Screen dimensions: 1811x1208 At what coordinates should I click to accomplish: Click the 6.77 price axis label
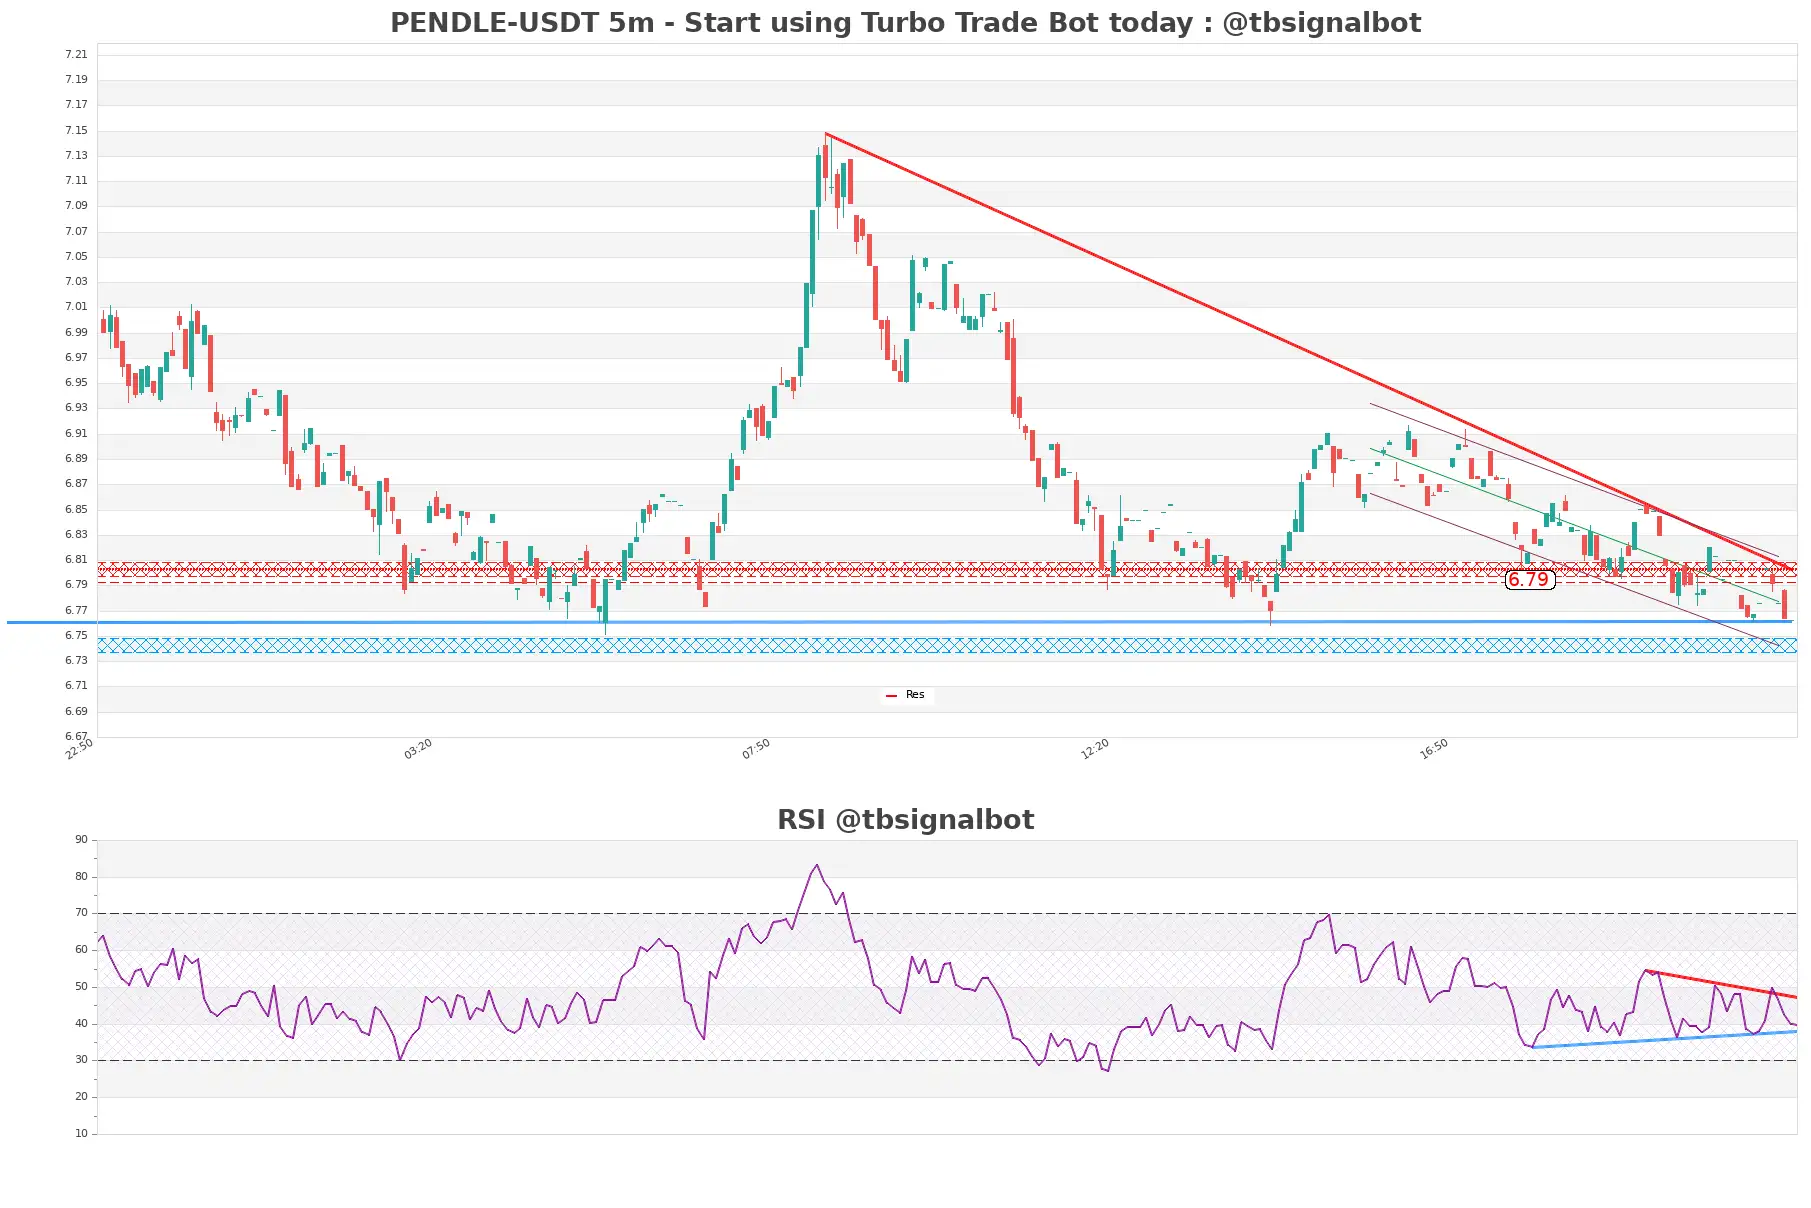(76, 611)
